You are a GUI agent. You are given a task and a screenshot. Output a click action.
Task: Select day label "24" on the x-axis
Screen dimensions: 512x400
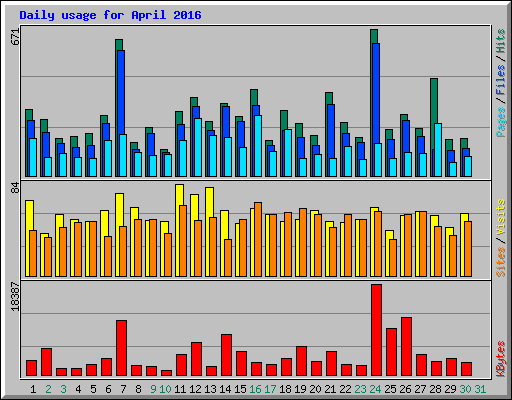point(375,389)
